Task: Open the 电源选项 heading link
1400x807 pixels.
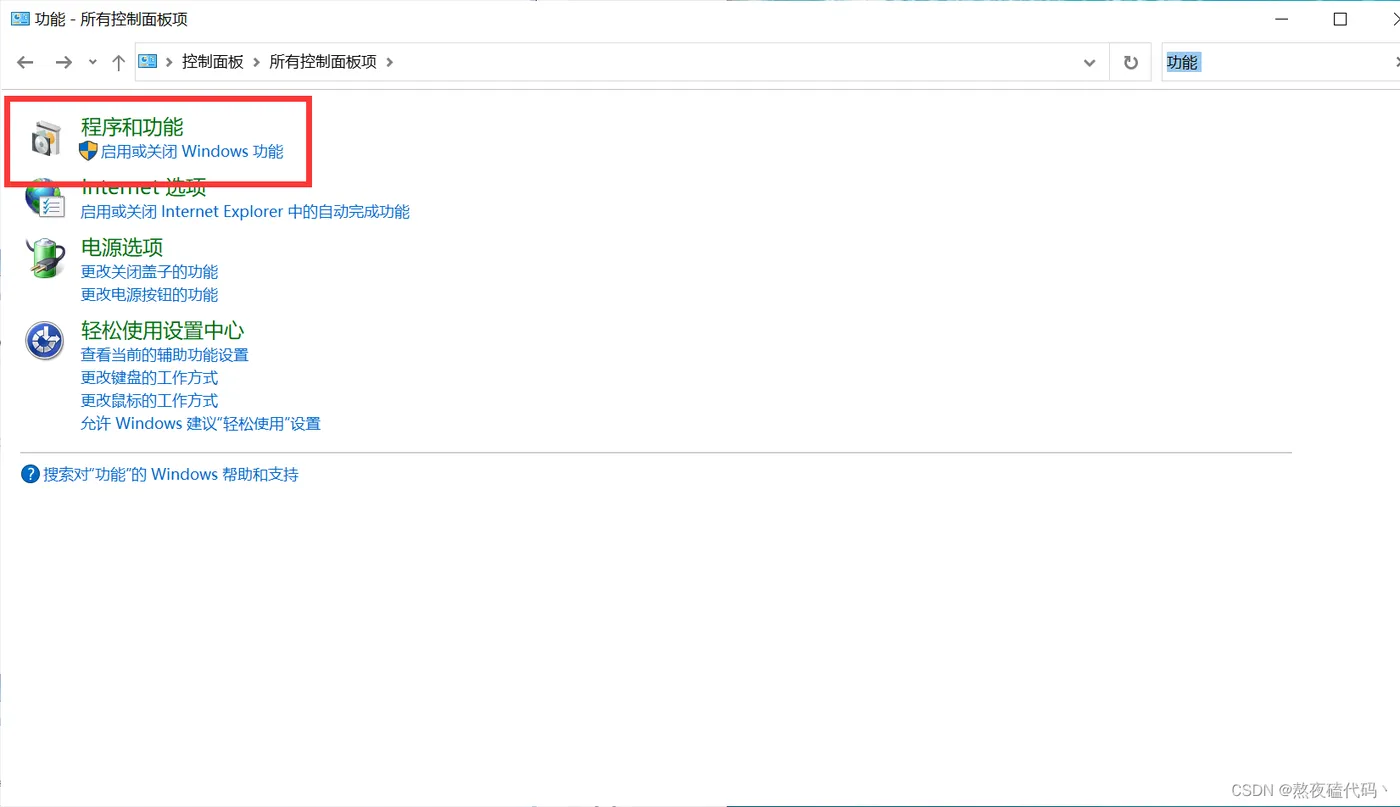Action: pos(122,247)
